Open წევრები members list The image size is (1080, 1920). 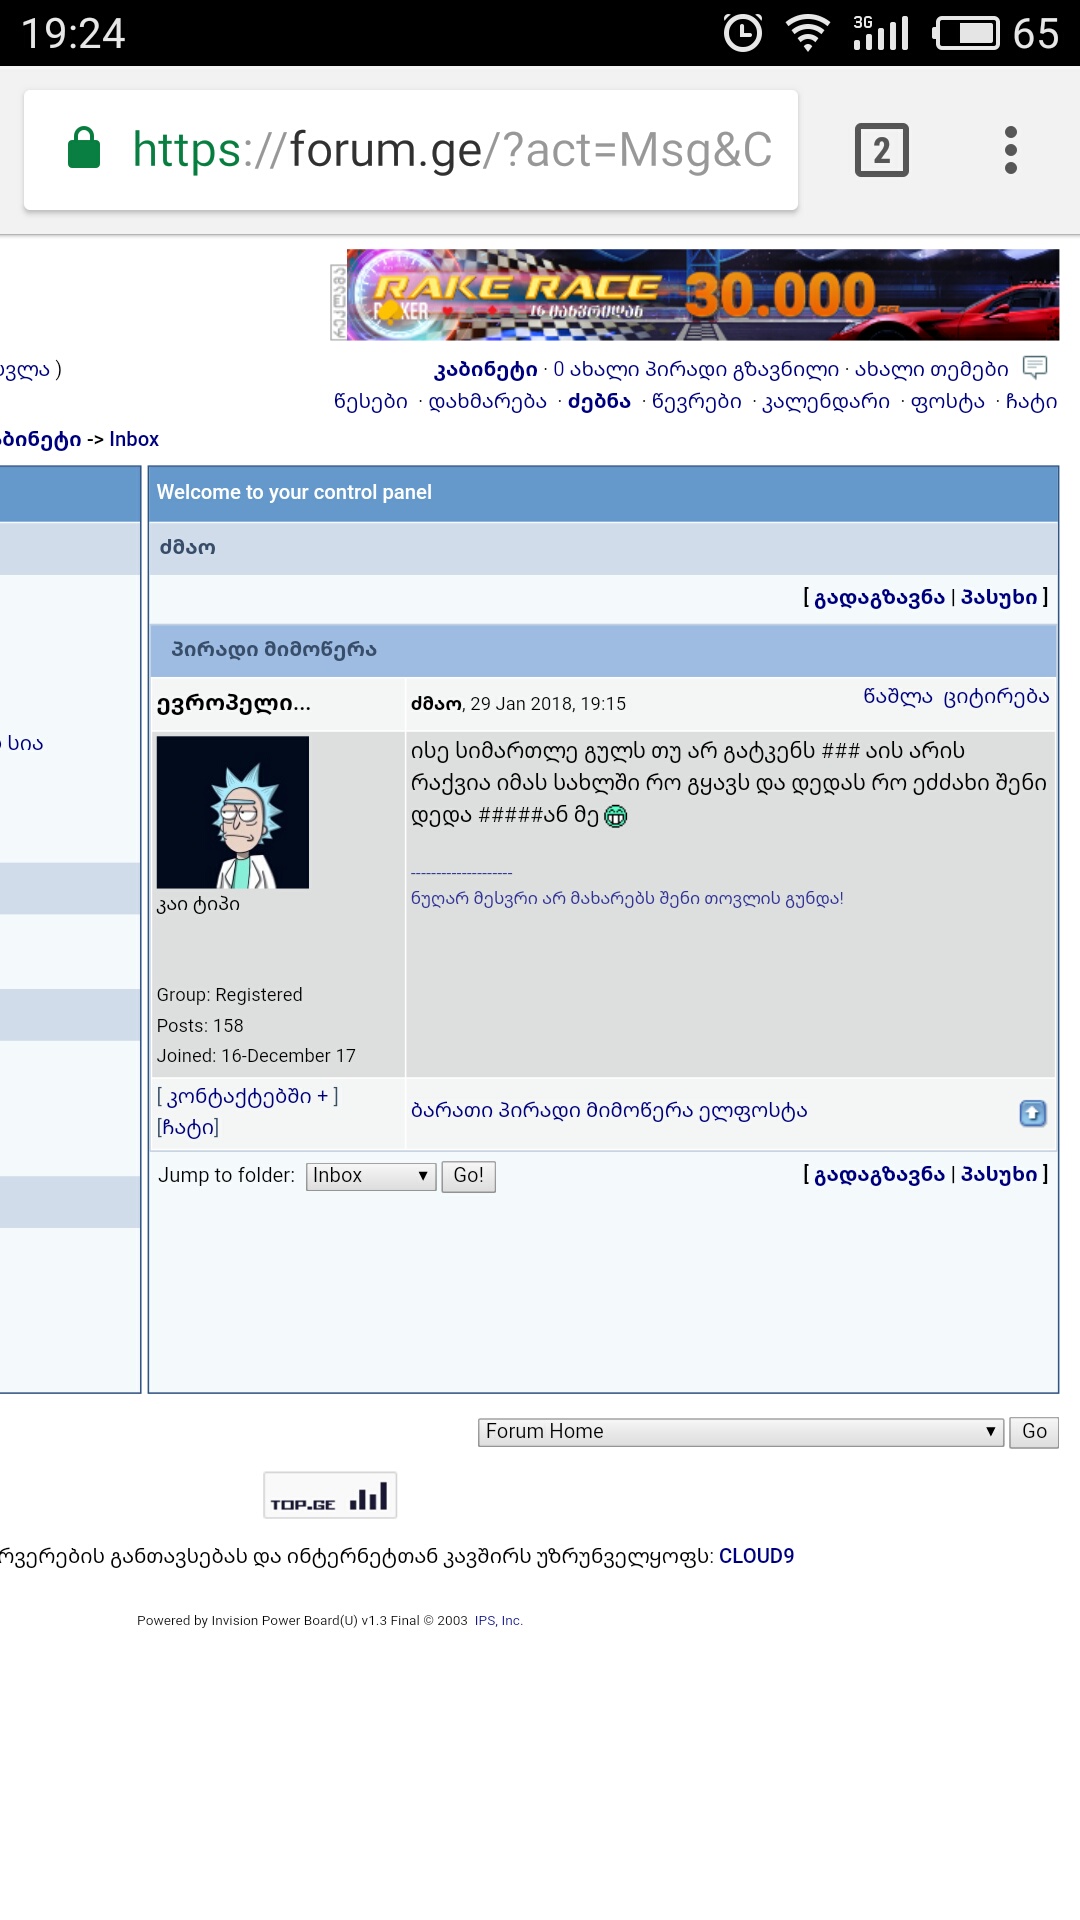[696, 402]
